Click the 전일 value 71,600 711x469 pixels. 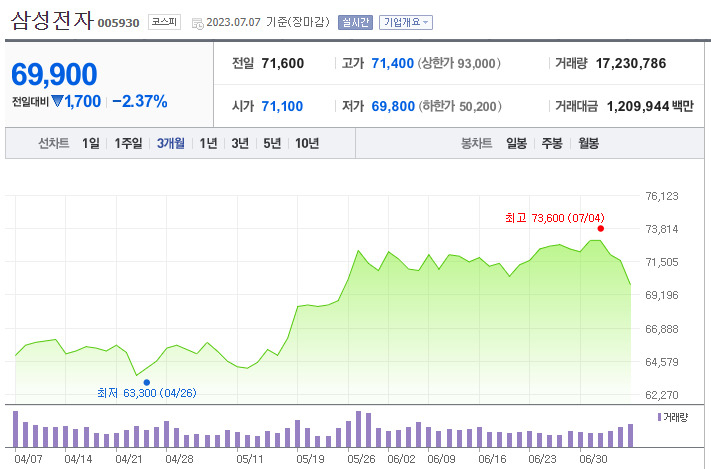(282, 63)
